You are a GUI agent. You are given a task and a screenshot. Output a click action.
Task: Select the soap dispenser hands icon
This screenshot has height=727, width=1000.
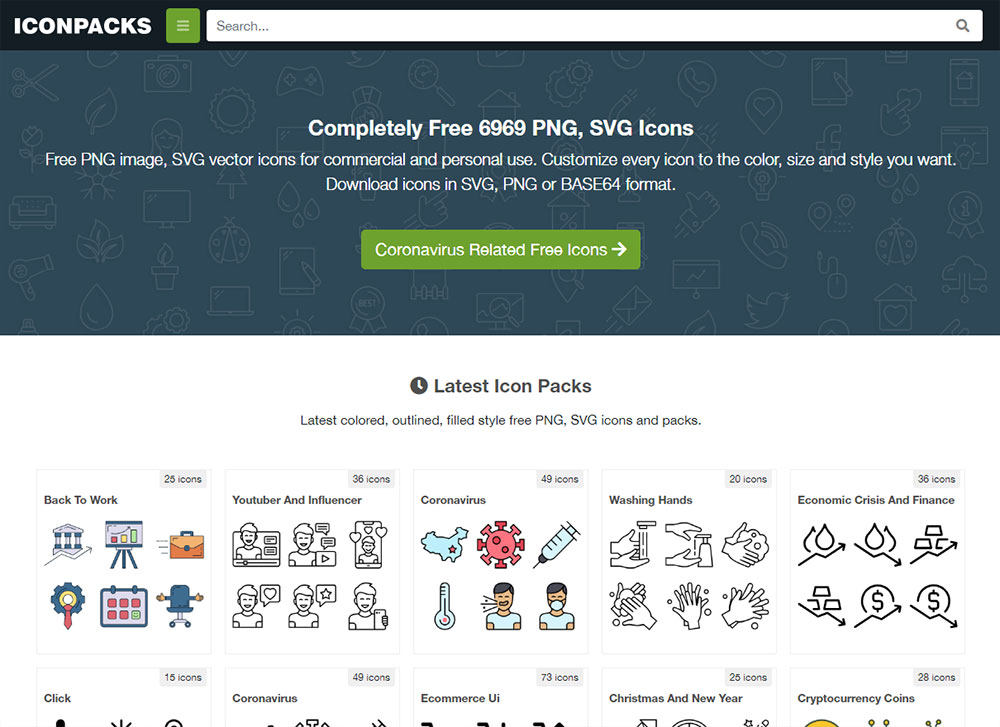689,545
